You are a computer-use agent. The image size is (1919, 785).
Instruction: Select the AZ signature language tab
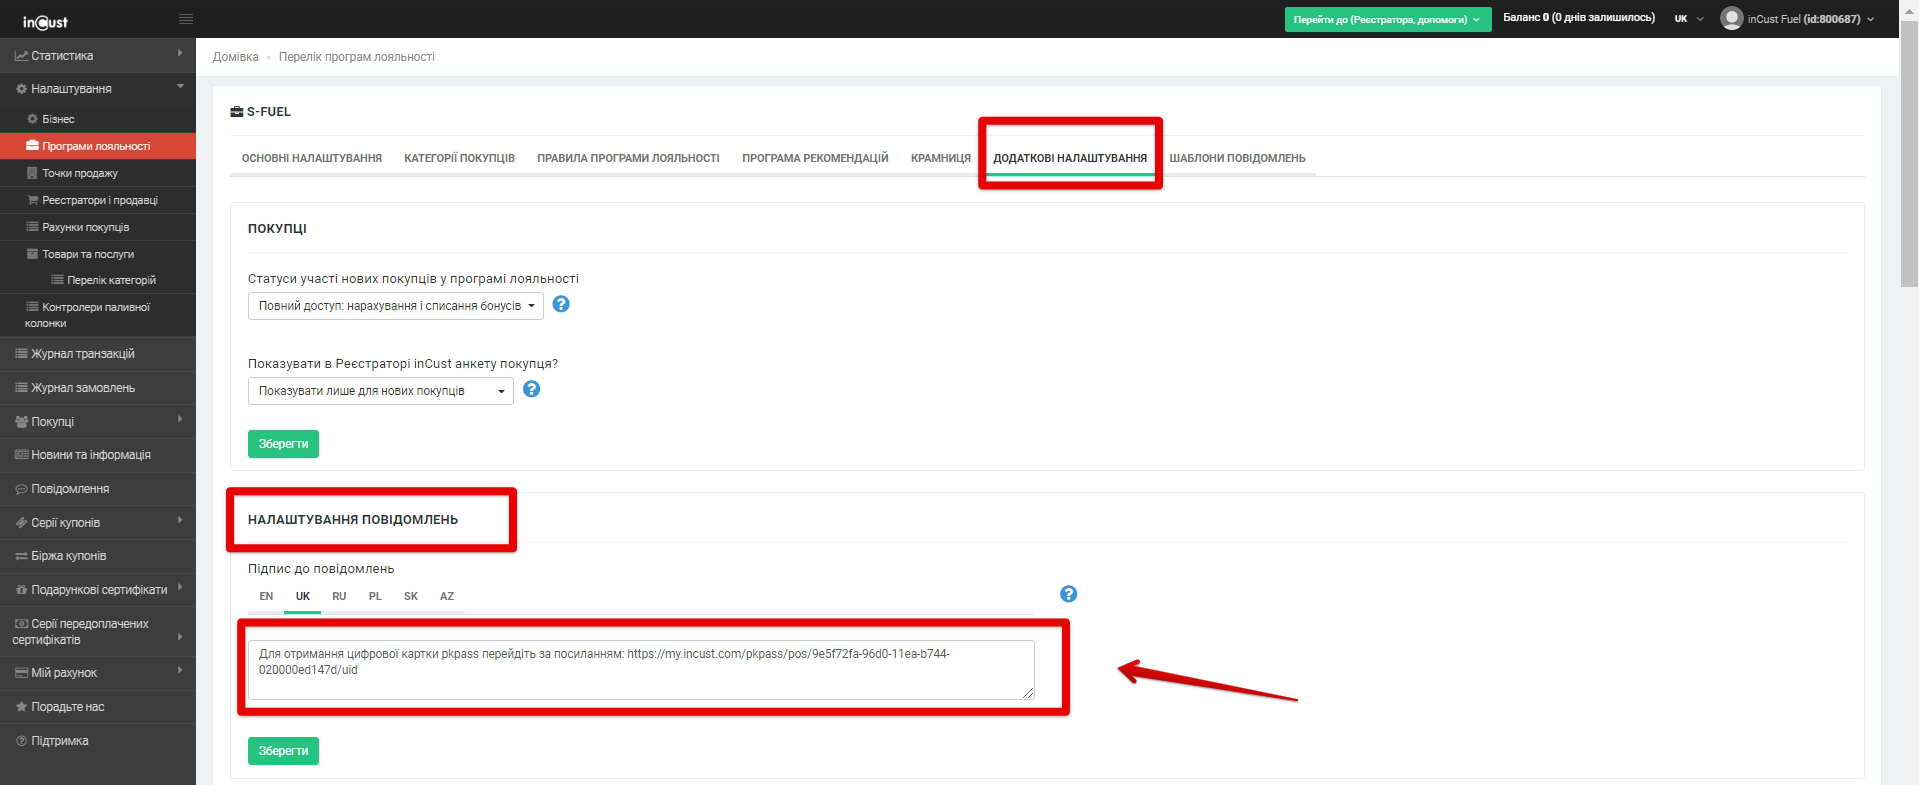[x=447, y=596]
